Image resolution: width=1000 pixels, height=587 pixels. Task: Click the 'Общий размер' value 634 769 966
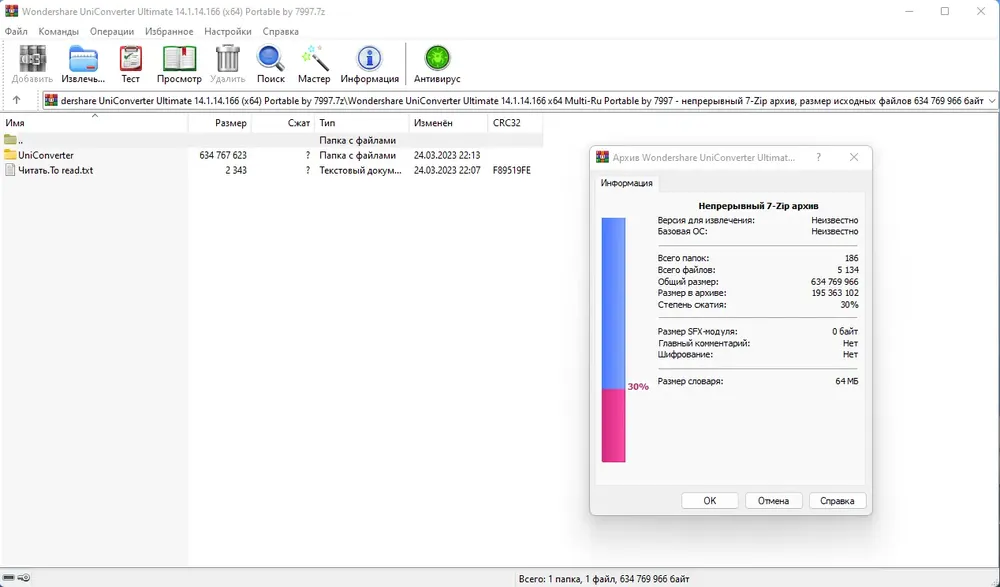pos(834,281)
